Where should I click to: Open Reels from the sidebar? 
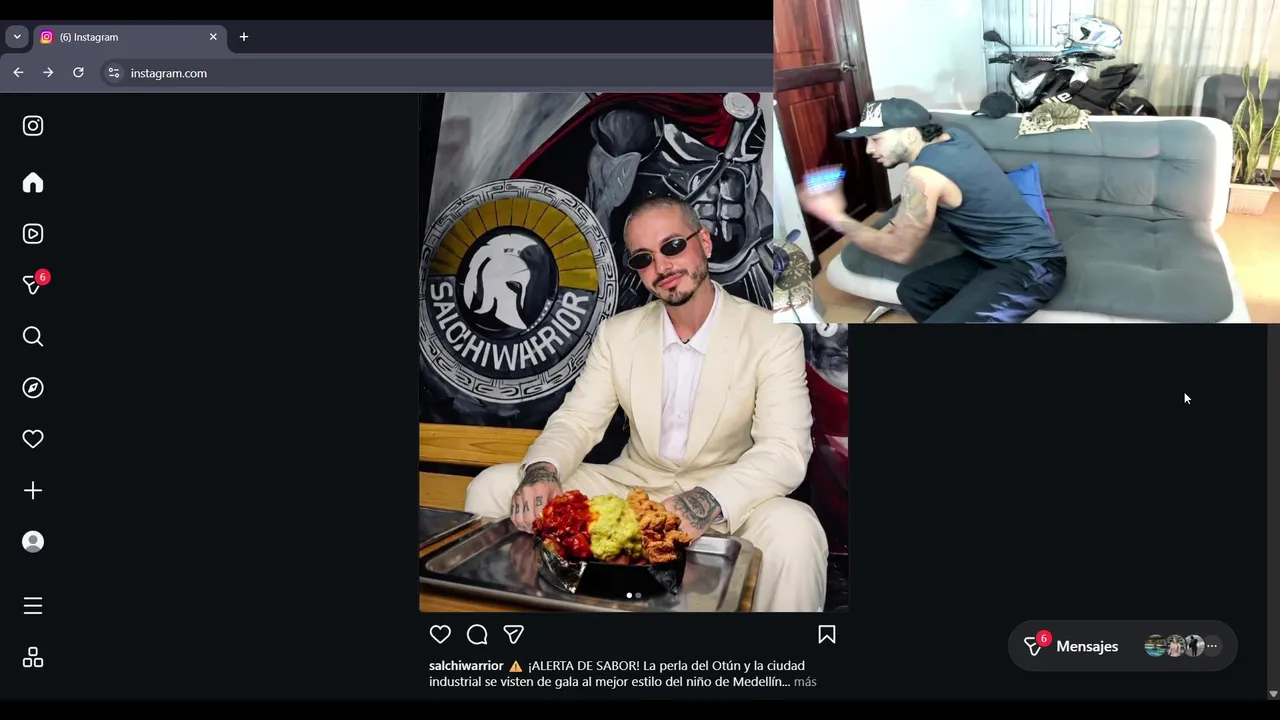tap(33, 234)
